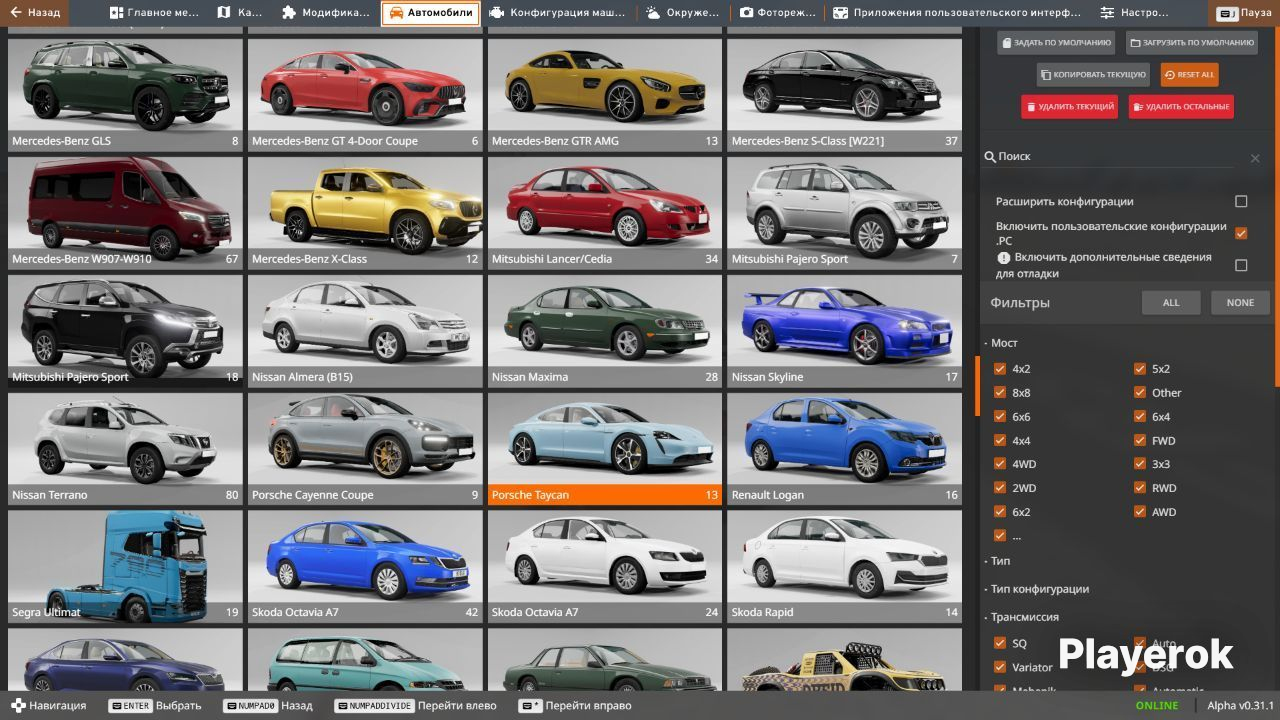Select the Mitsubishi Lancer/Cedia car

click(x=605, y=212)
